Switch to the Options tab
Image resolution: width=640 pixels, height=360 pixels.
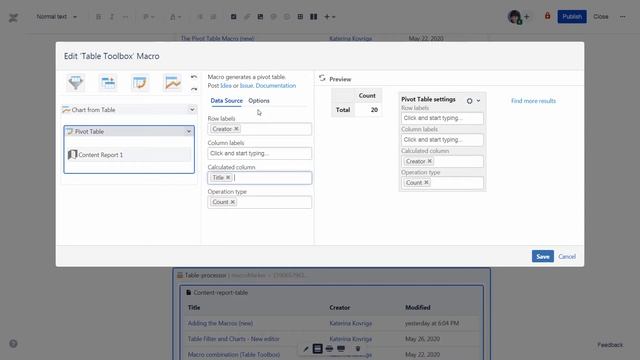(x=259, y=100)
